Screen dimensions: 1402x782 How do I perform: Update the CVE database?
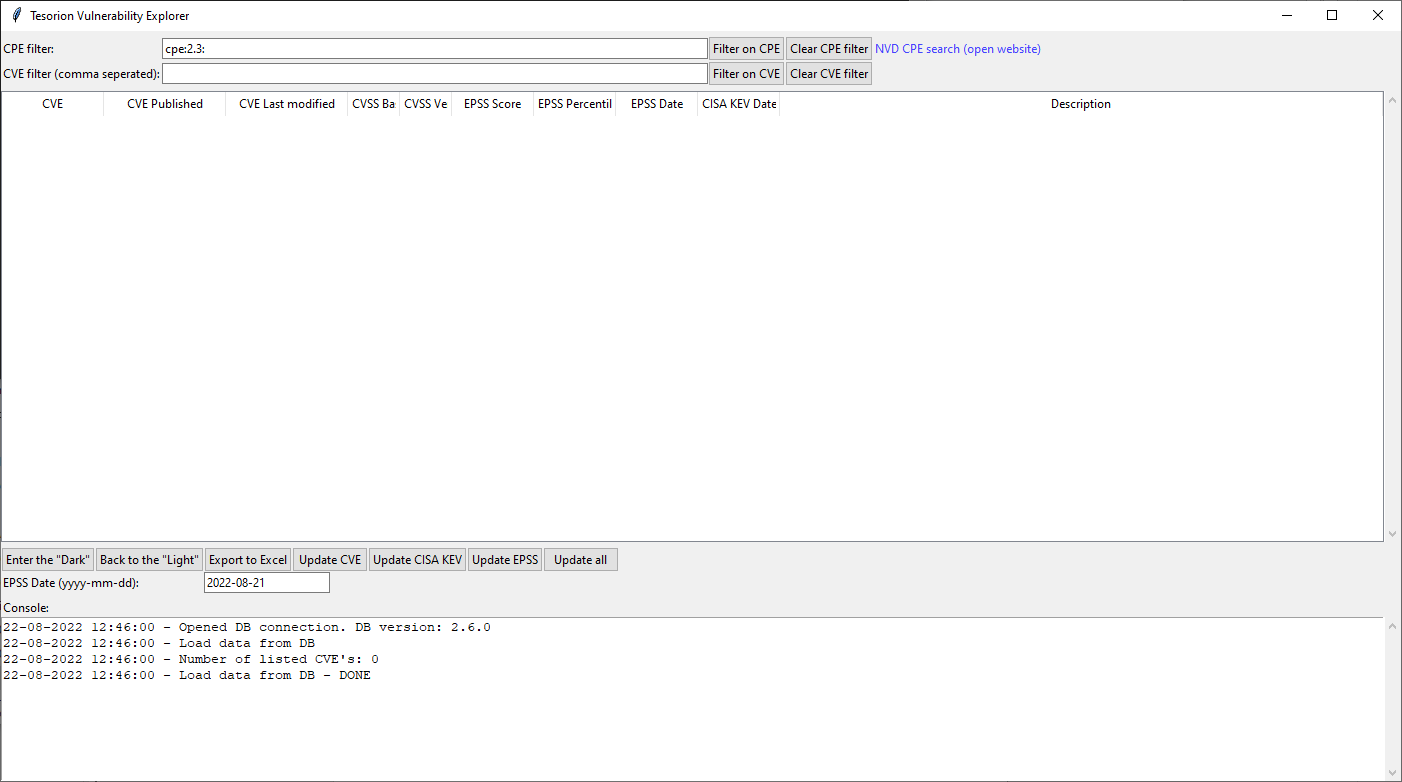pos(329,559)
